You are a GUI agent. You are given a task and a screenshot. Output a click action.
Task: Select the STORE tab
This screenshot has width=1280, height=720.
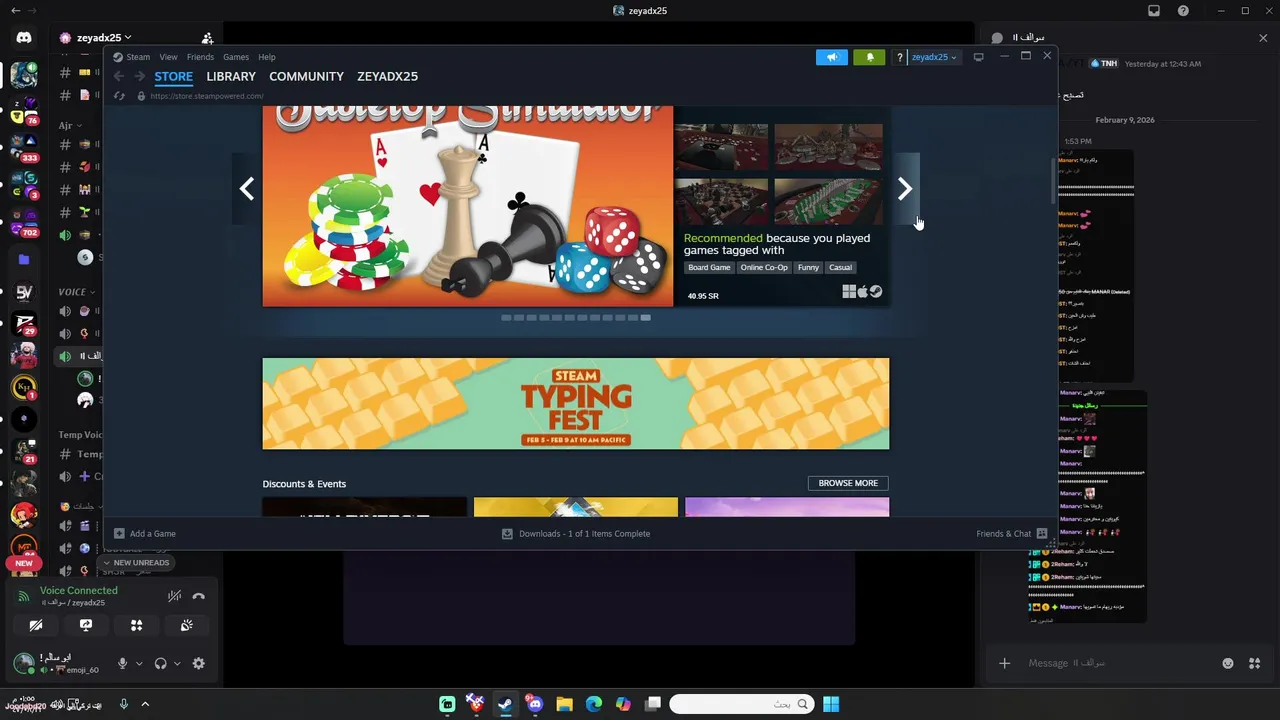(x=173, y=76)
